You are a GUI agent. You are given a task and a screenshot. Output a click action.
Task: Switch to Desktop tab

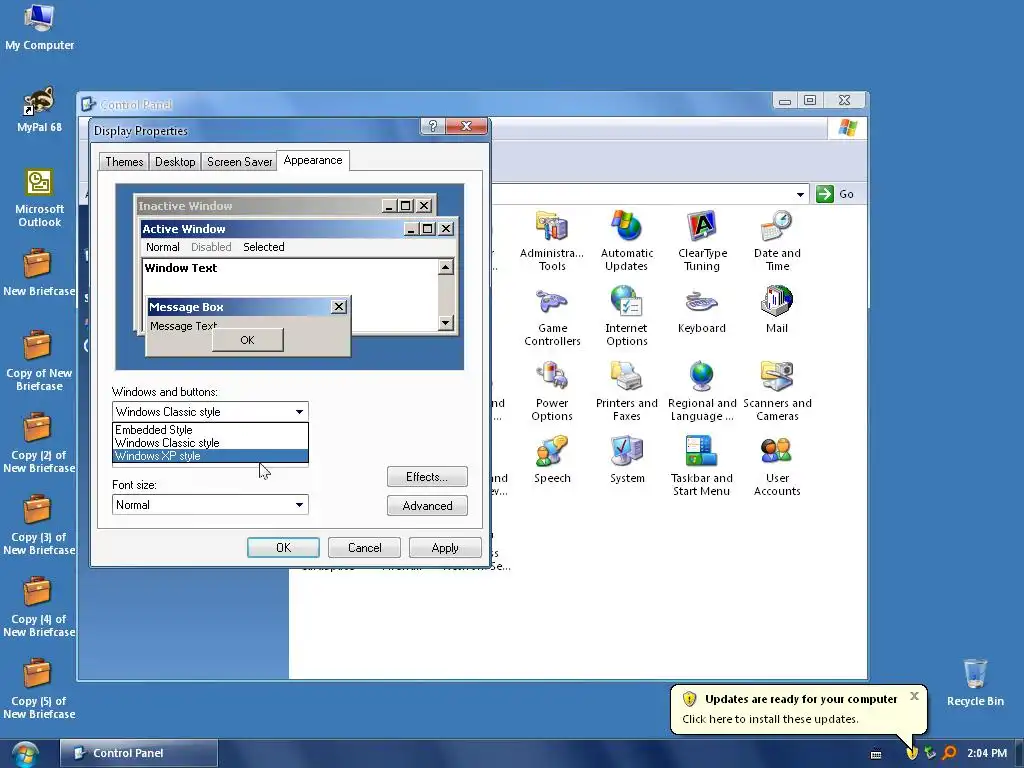point(175,161)
